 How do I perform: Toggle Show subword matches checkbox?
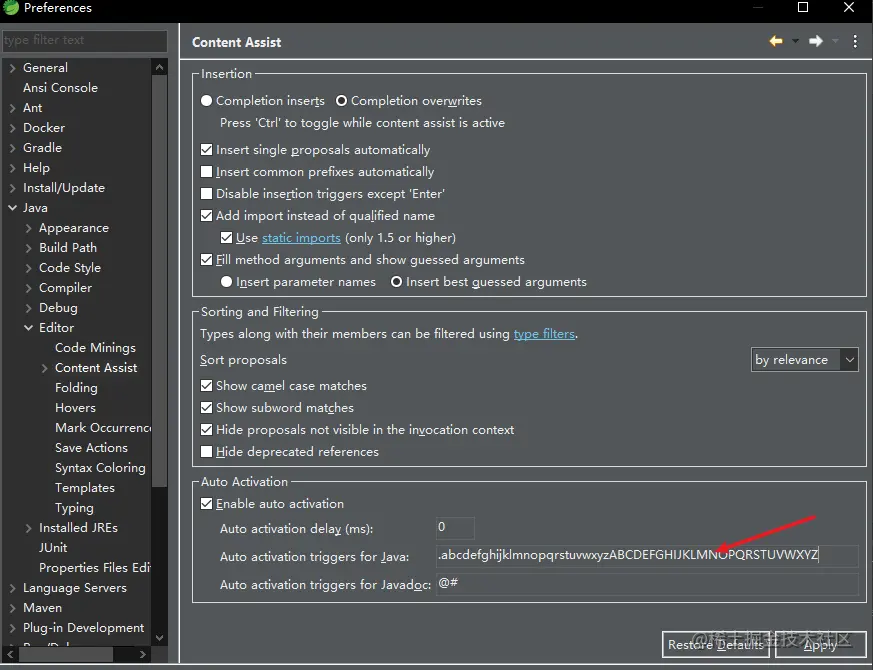pyautogui.click(x=207, y=408)
